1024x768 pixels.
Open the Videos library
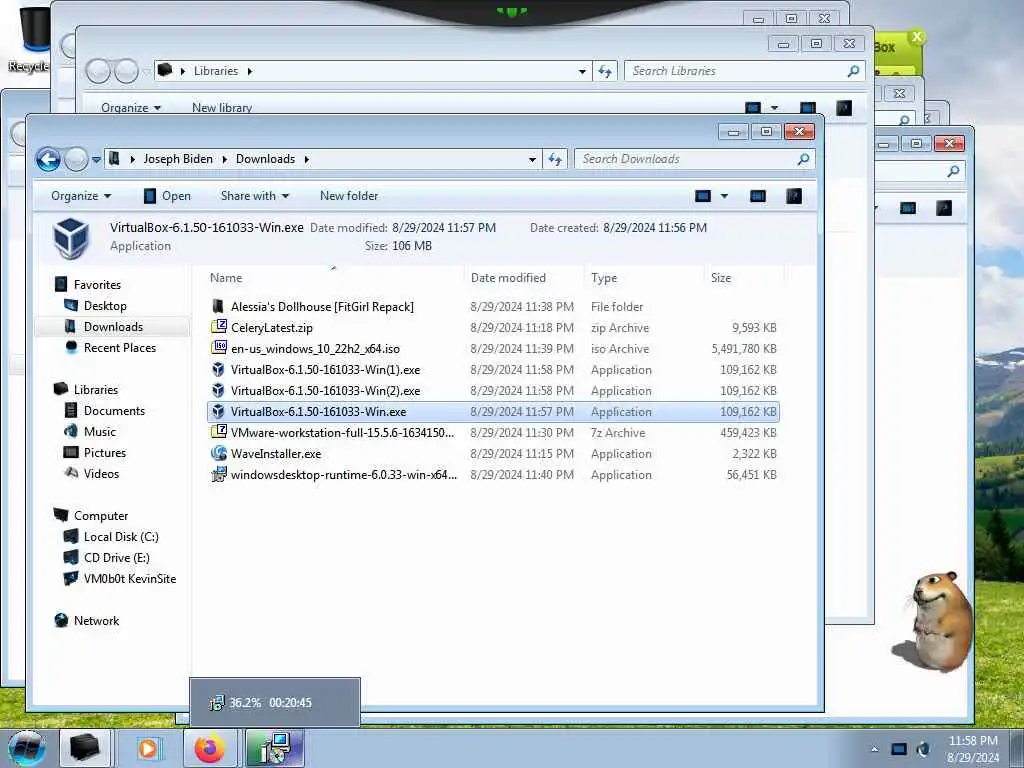click(x=101, y=473)
